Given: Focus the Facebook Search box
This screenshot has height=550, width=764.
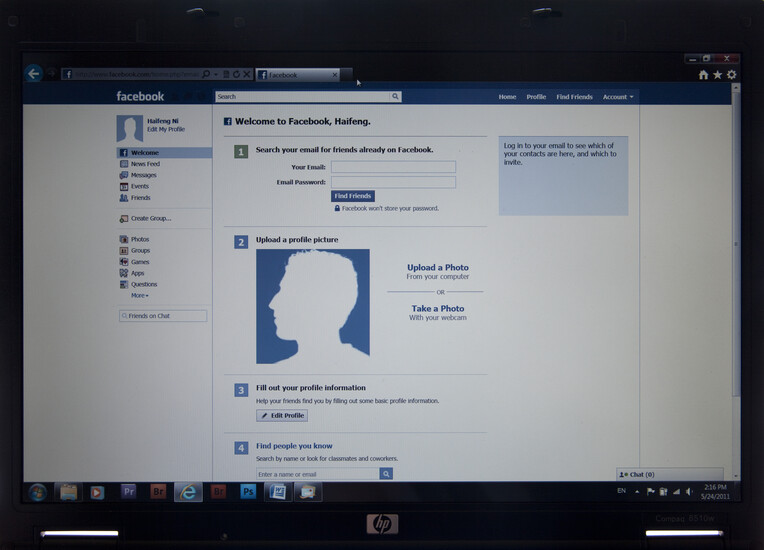Looking at the screenshot, I should click(x=303, y=96).
